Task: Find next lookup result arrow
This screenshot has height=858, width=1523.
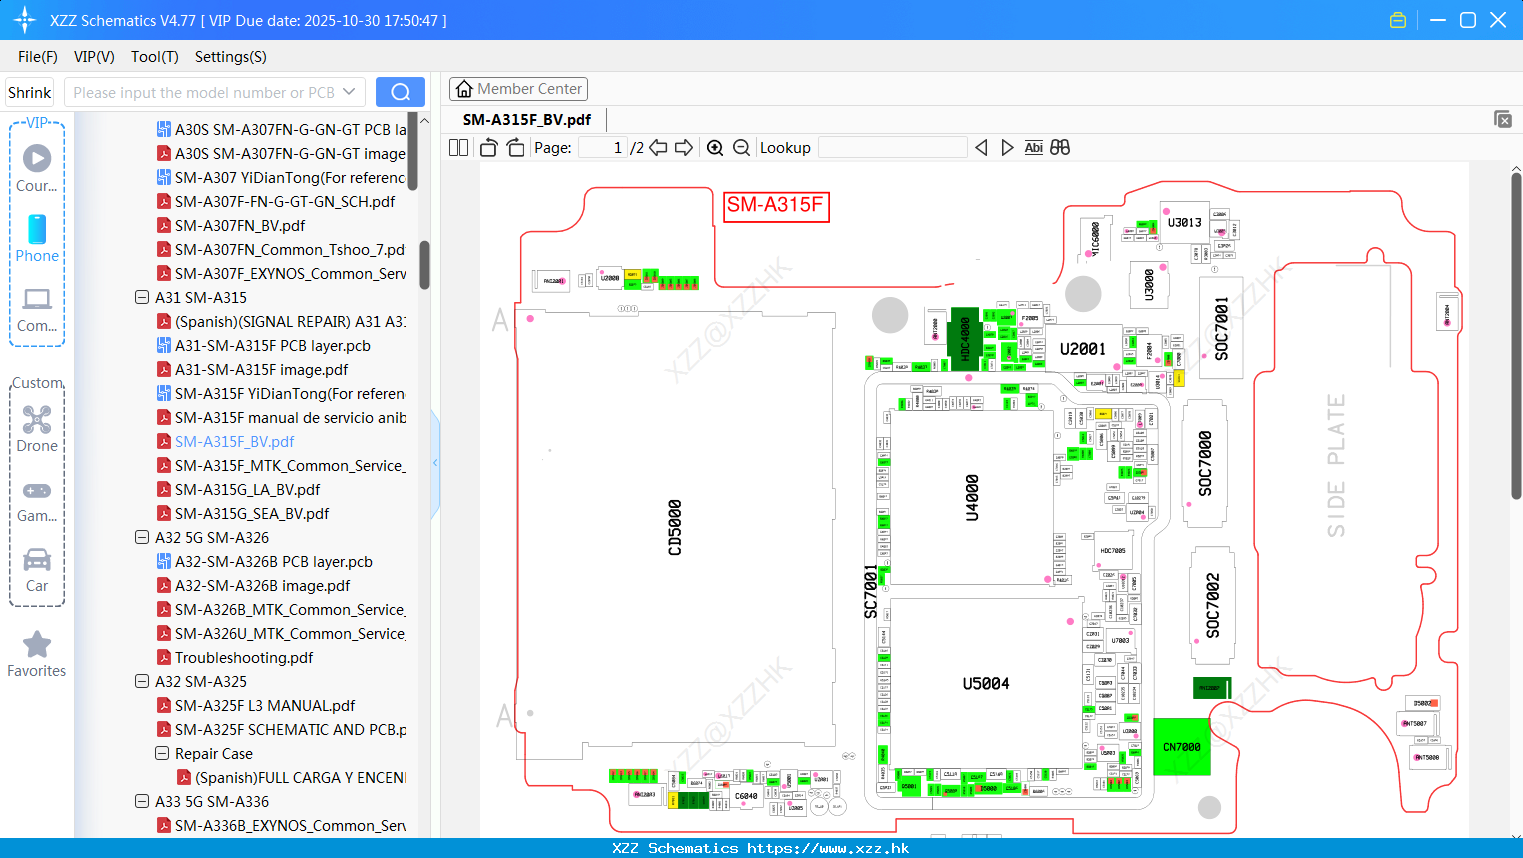Action: [x=1007, y=148]
